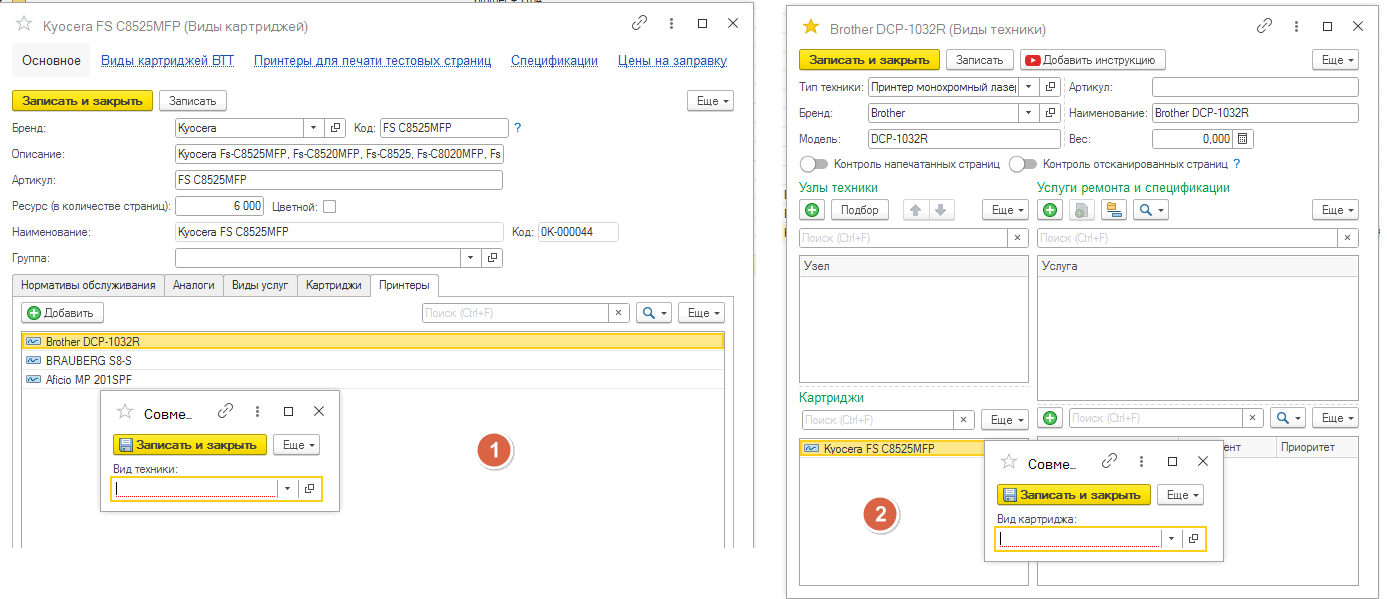The height and width of the screenshot is (599, 1387).
Task: Click the folder list icon in Услуги ремонта toolbar
Action: (1114, 210)
